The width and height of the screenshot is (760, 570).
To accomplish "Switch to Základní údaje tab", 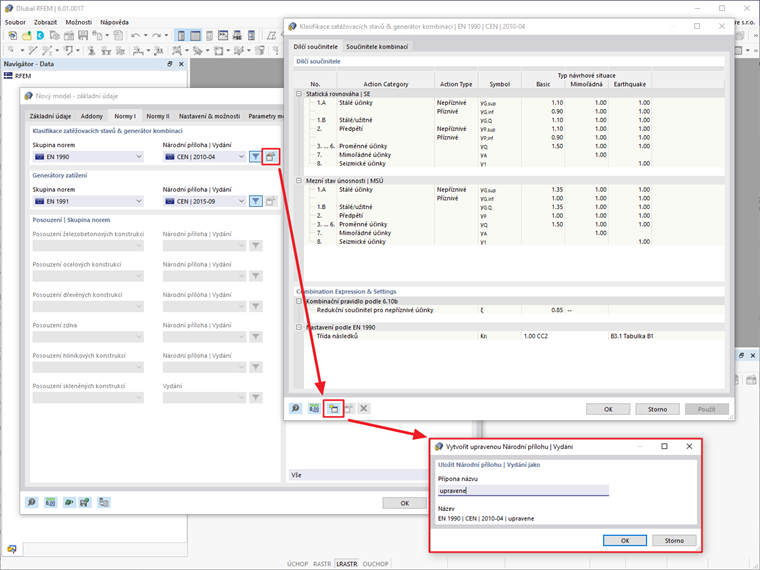I will 50,116.
